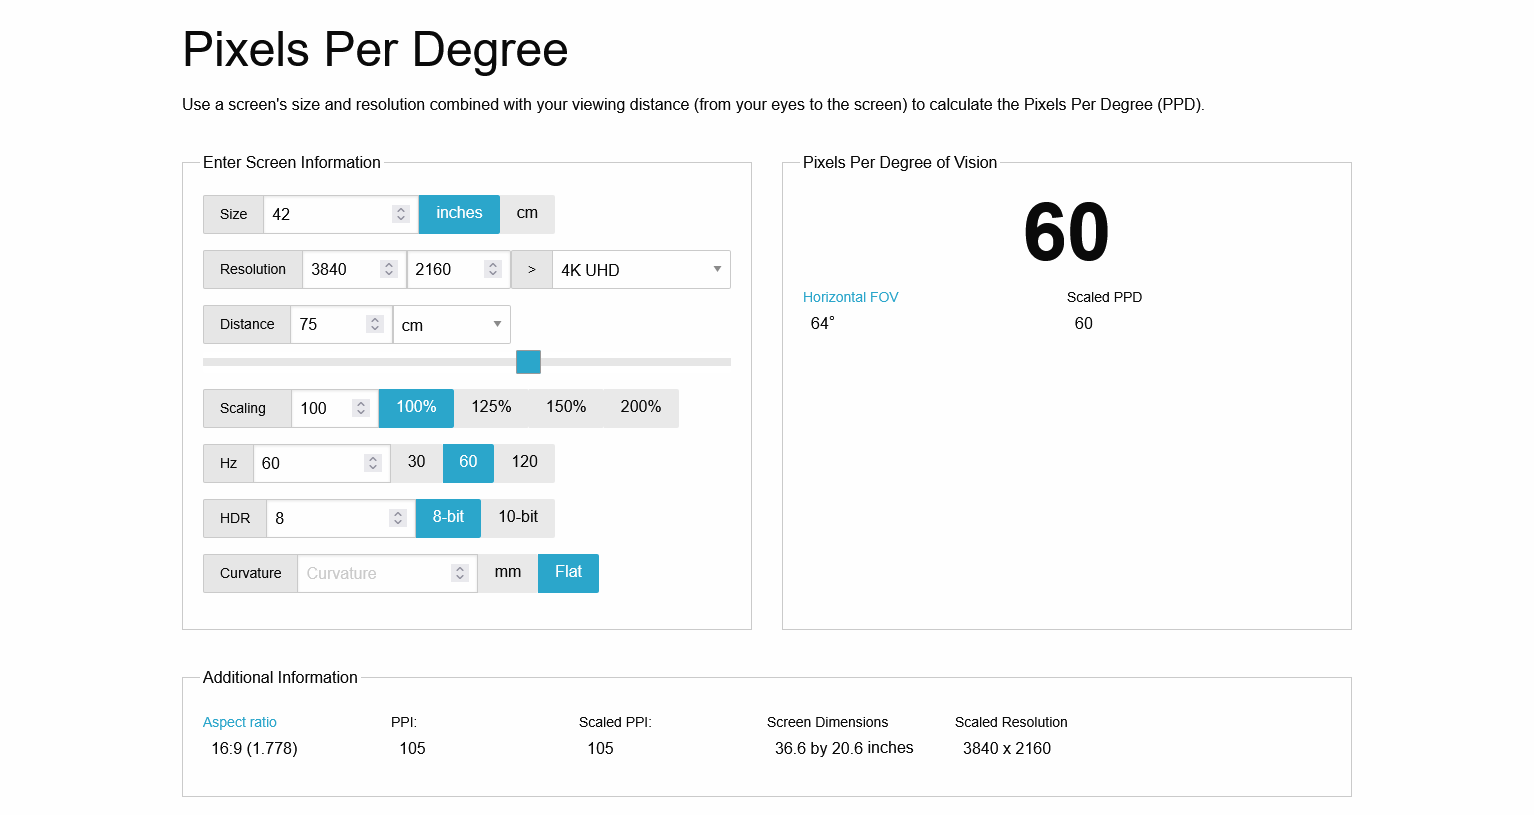Click the Curvature input field
1534x815 pixels.
pos(387,573)
